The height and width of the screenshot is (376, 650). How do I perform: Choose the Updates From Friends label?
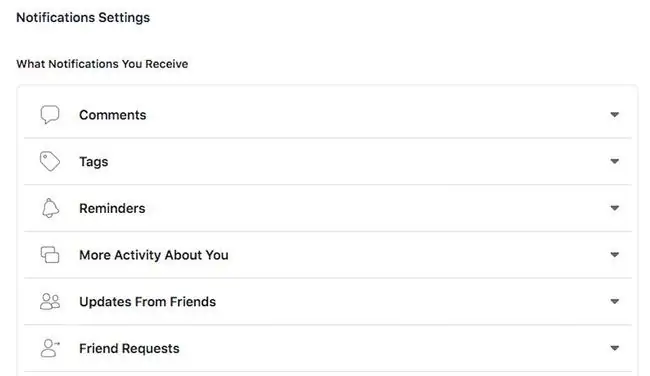pos(148,302)
